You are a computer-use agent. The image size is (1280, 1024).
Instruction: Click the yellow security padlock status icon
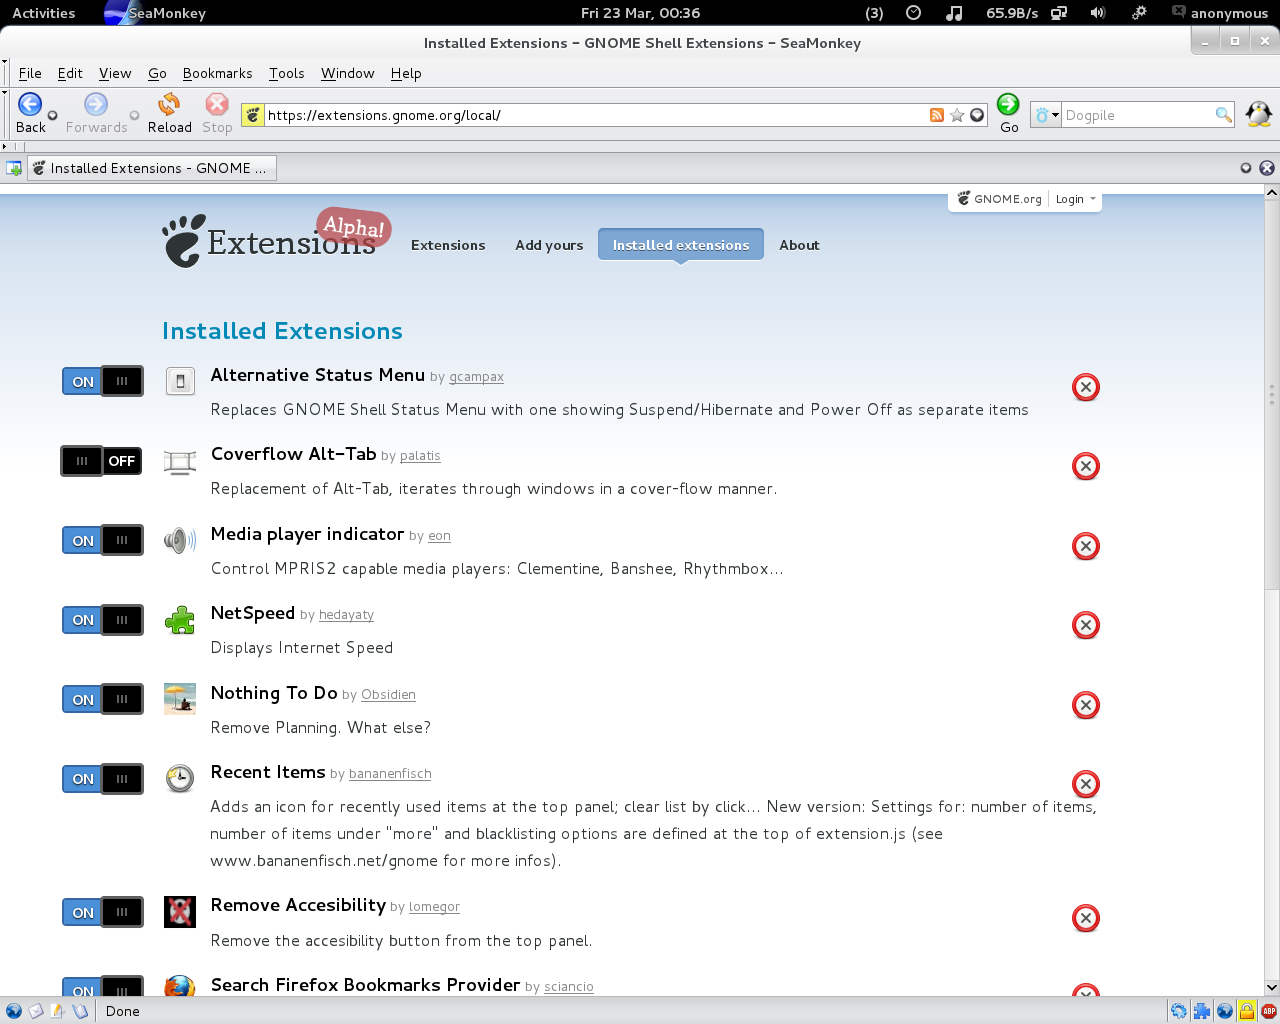(x=1247, y=1011)
